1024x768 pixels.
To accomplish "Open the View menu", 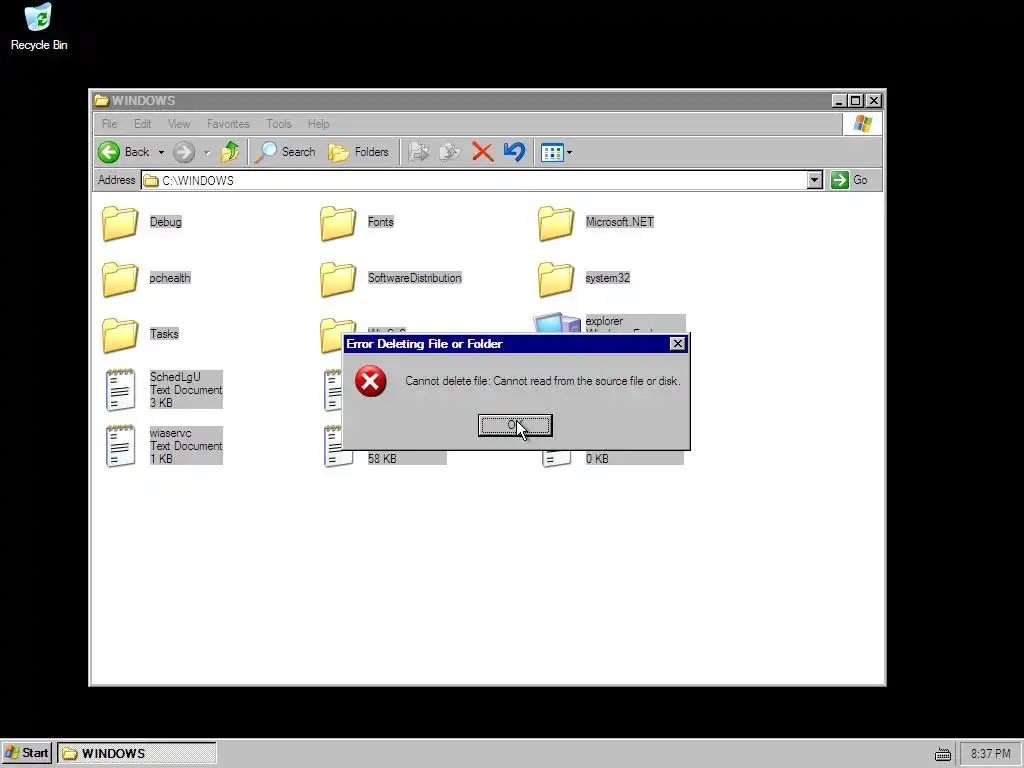I will coord(179,124).
